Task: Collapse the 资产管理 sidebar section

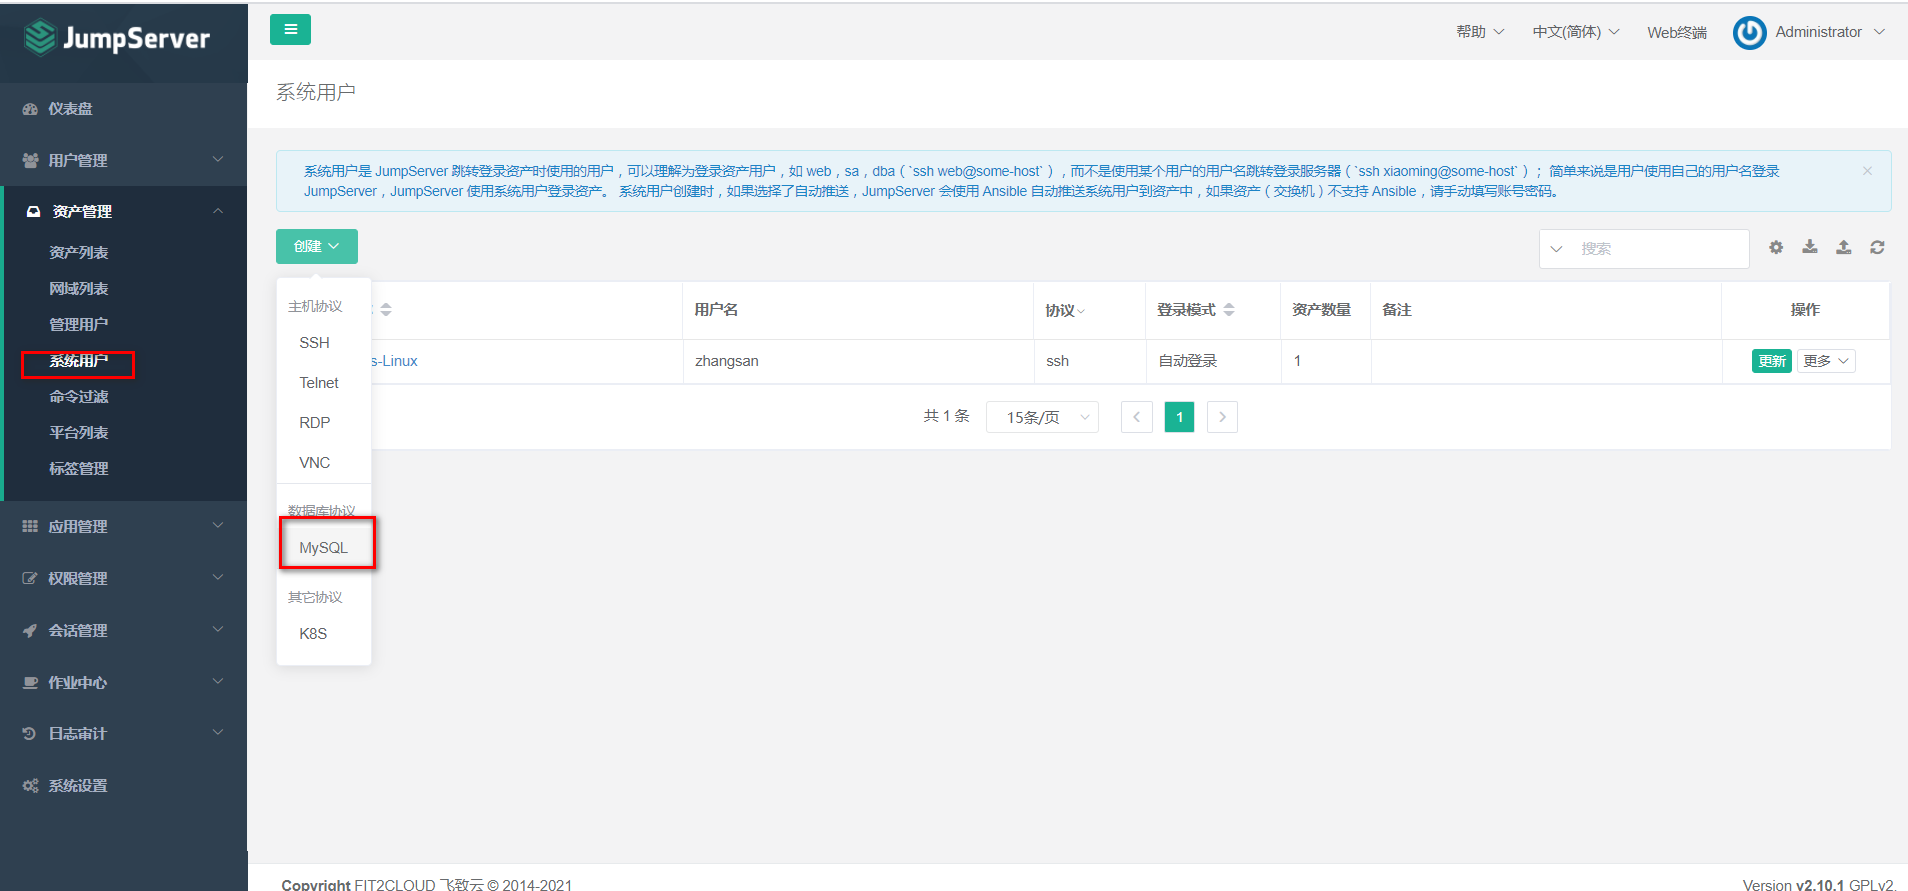Action: click(x=218, y=211)
